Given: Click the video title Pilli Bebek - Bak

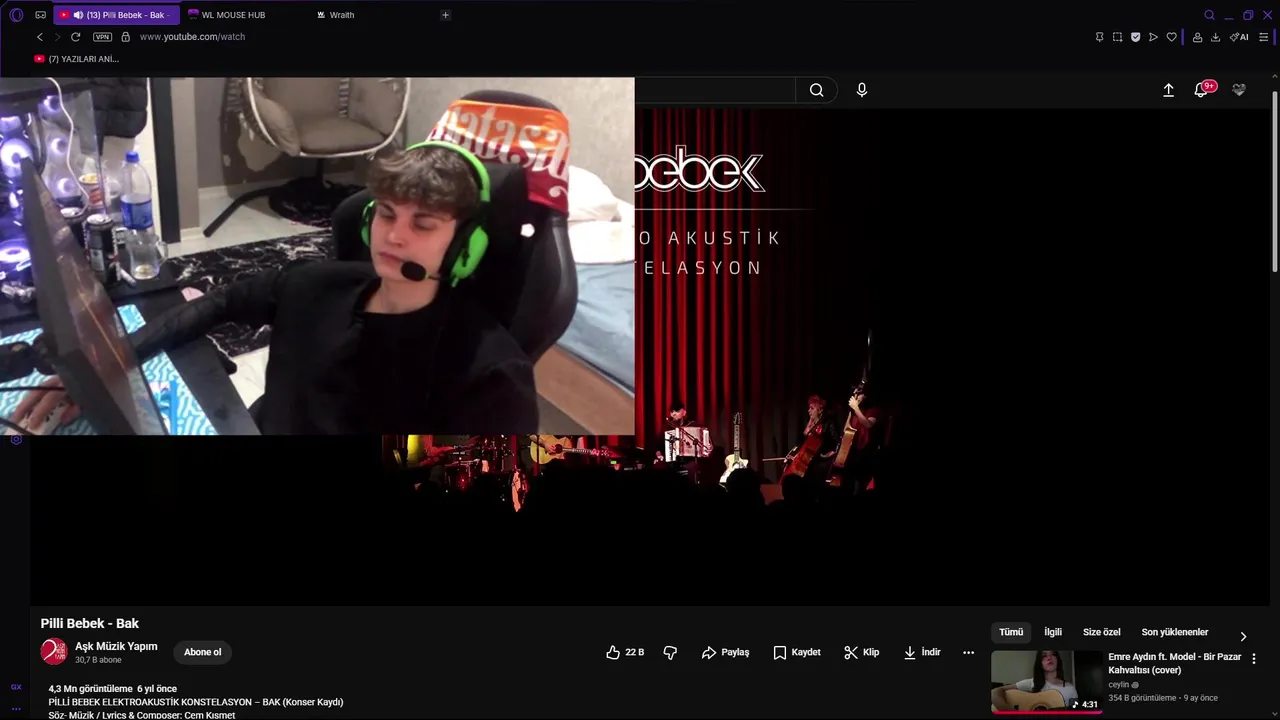Looking at the screenshot, I should (x=90, y=623).
